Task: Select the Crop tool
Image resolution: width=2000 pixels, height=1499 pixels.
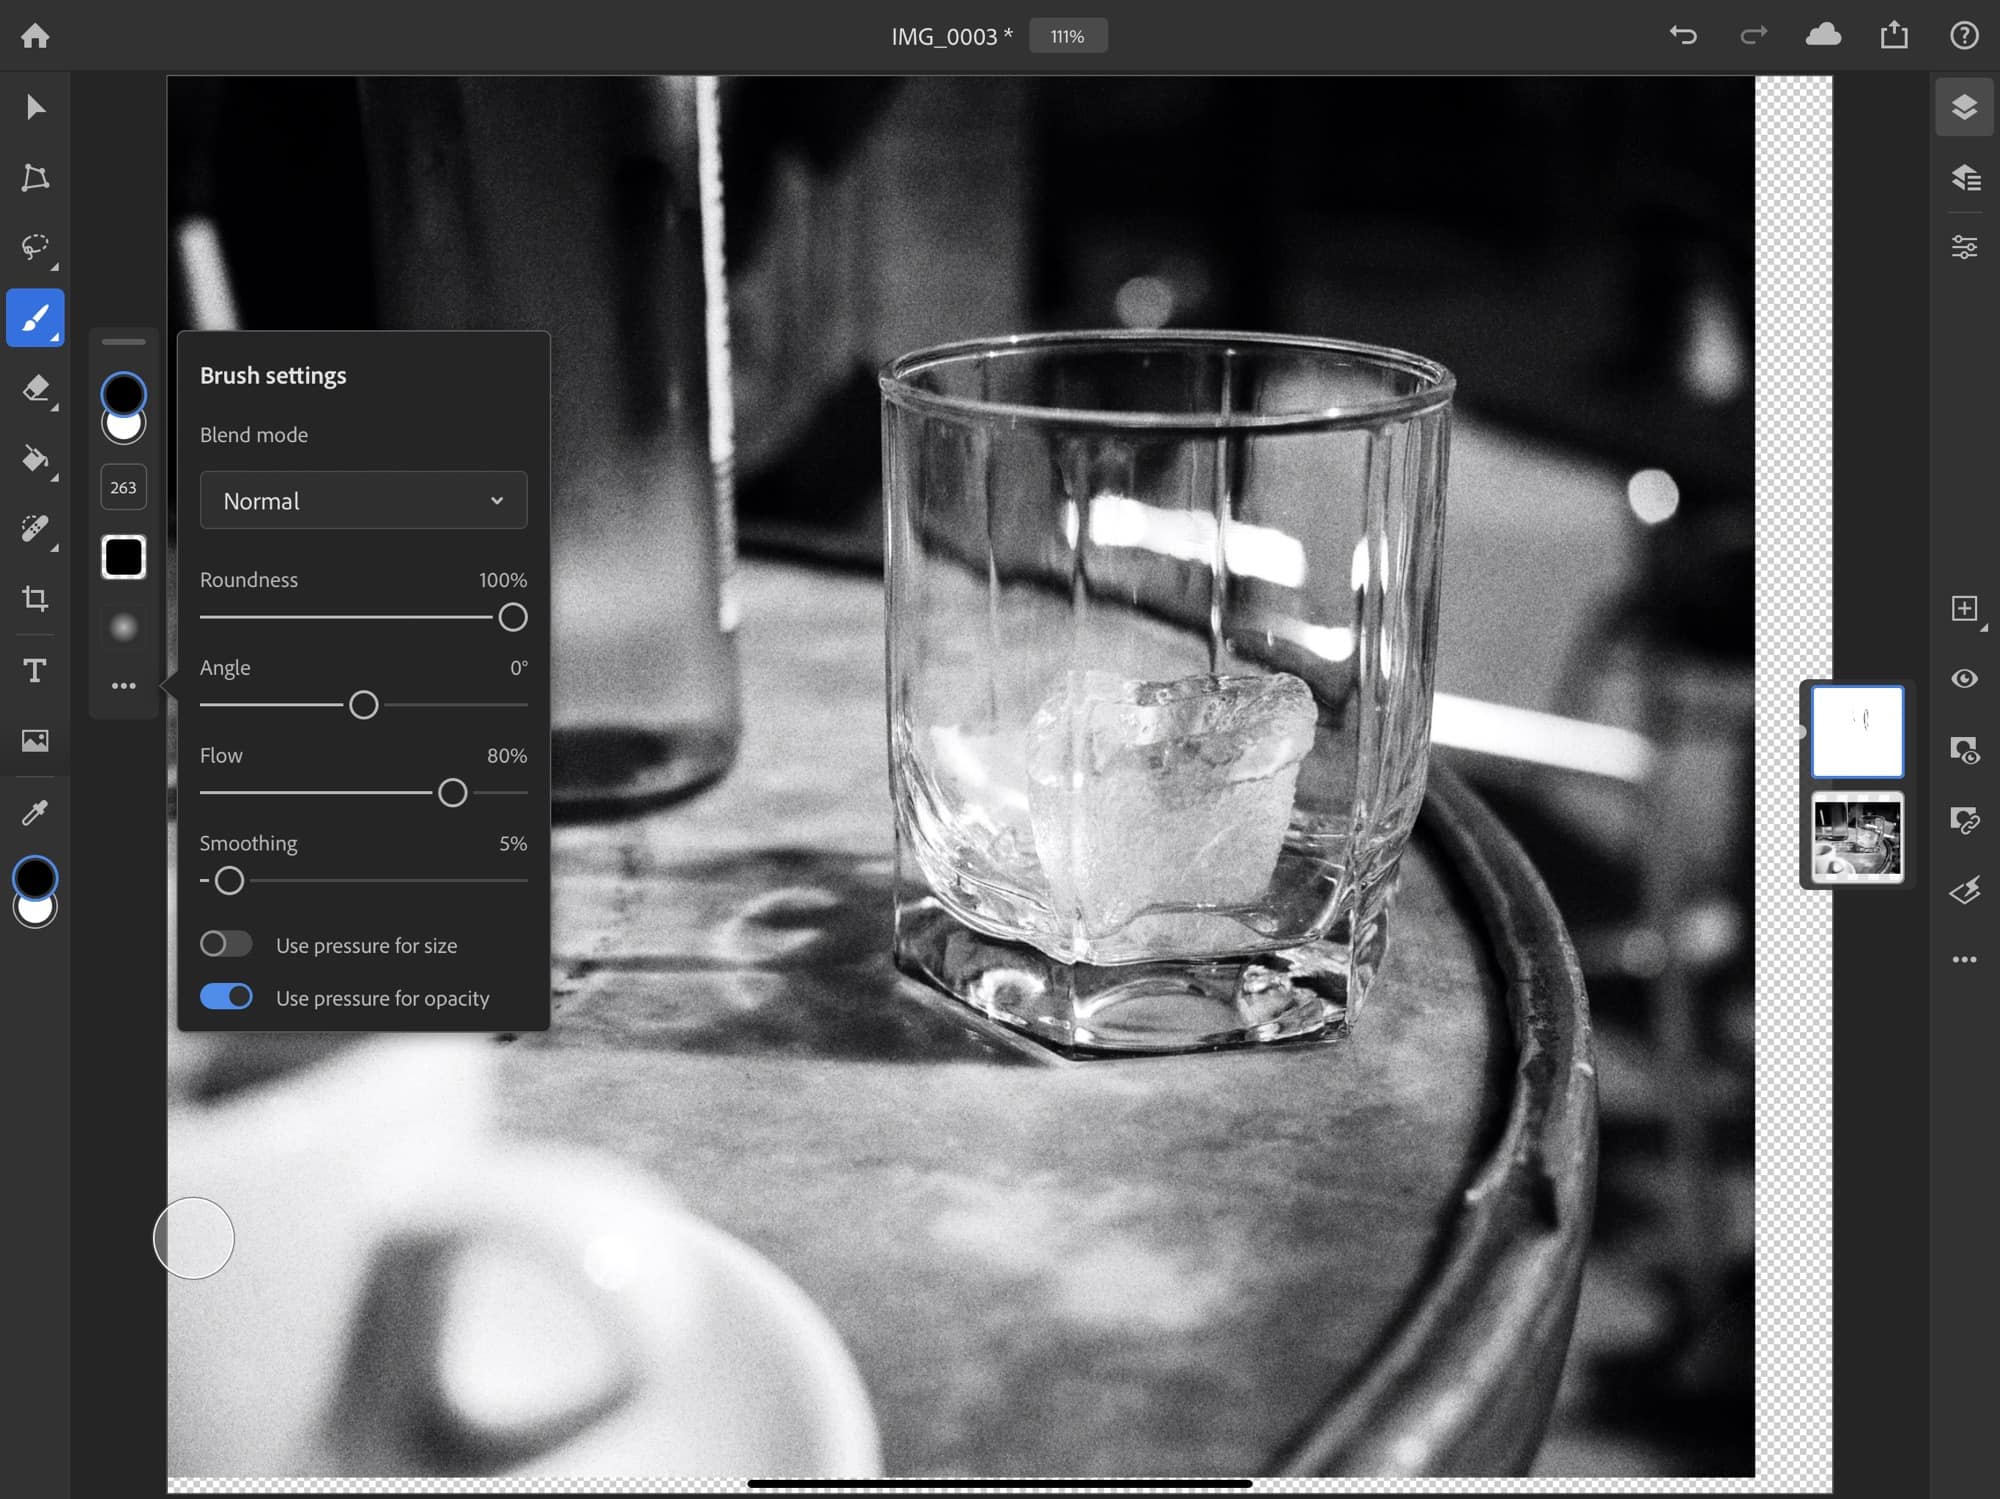Action: [35, 599]
